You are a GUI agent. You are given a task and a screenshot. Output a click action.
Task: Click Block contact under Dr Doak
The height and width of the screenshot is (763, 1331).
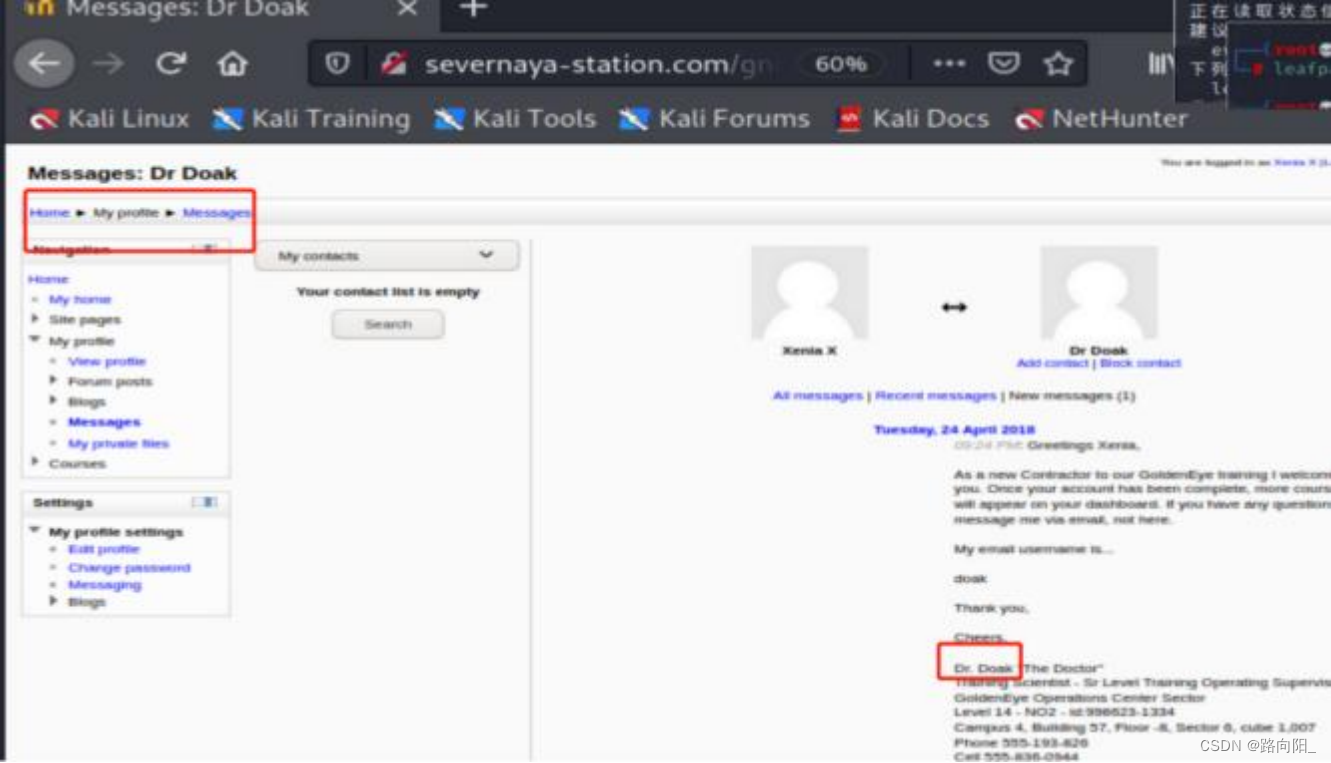click(x=1140, y=363)
